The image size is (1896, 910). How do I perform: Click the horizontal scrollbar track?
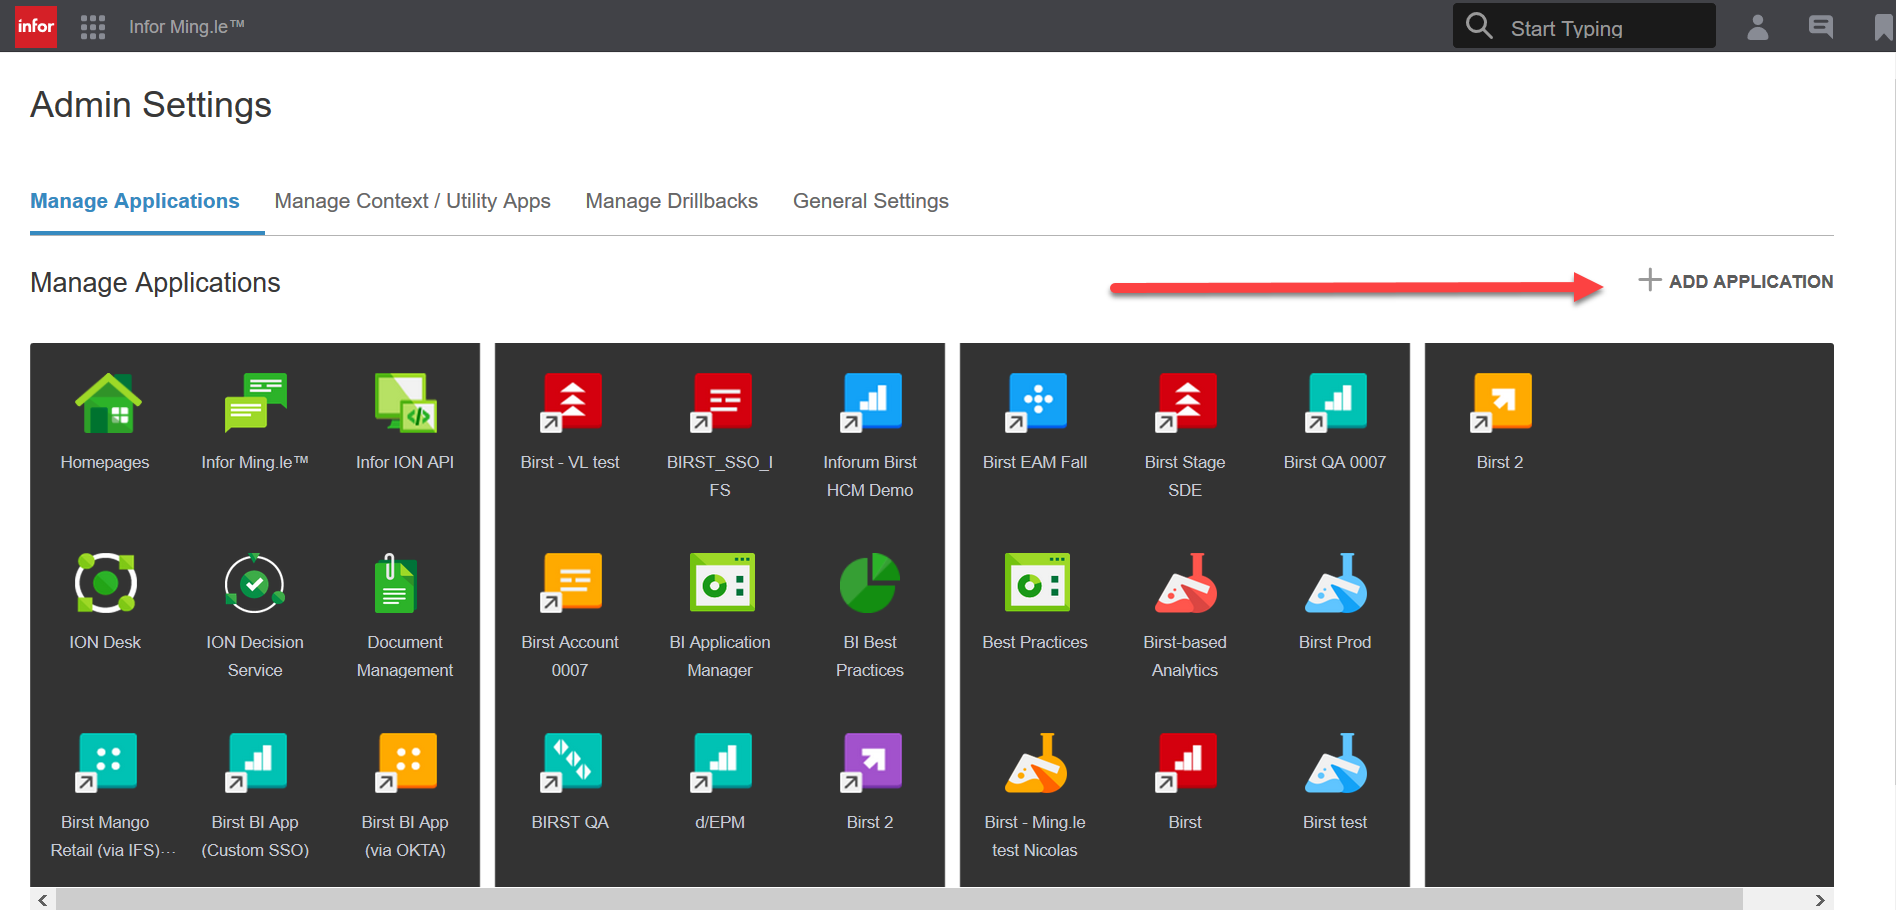930,900
